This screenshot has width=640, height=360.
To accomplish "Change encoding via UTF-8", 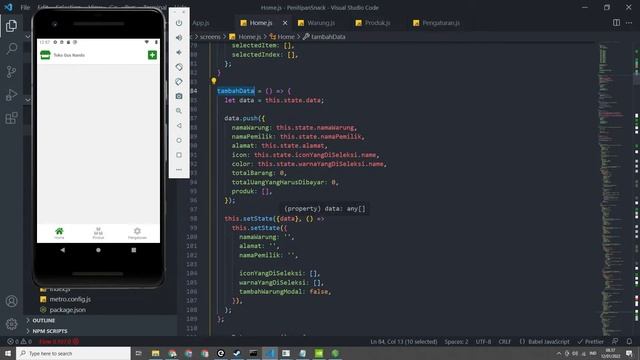I will (x=483, y=342).
